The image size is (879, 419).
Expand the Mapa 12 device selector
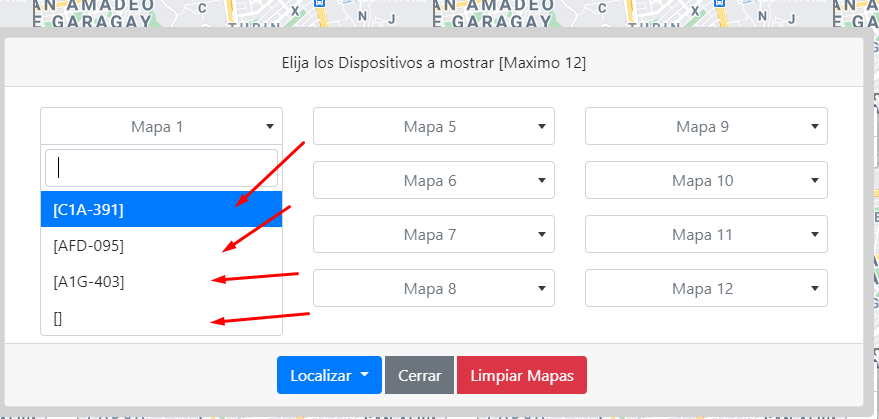pyautogui.click(x=705, y=289)
